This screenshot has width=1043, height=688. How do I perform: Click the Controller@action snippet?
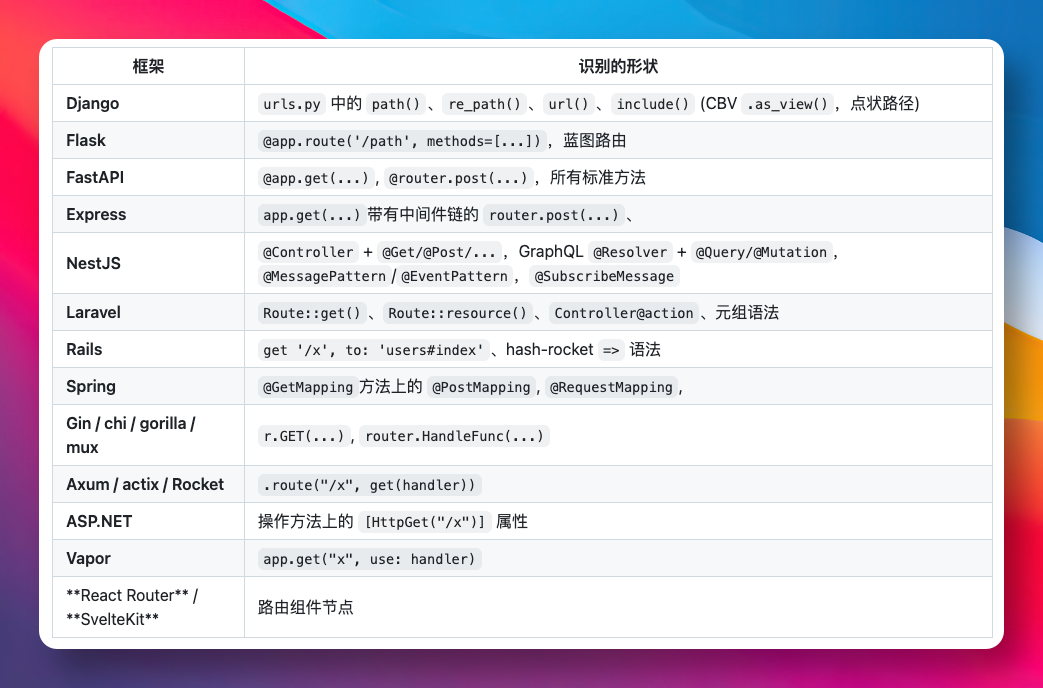[624, 313]
